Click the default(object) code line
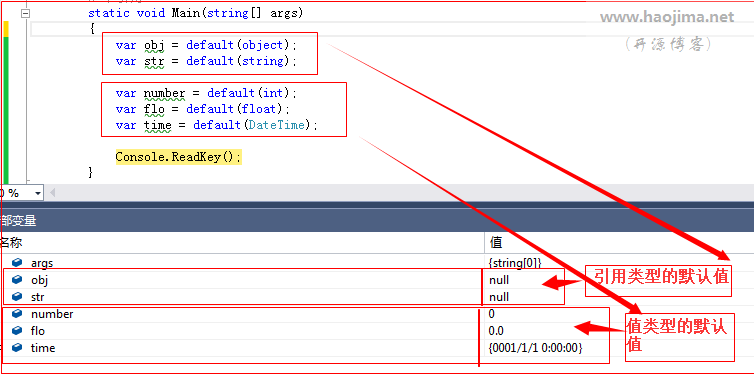The width and height of the screenshot is (754, 374). (207, 45)
